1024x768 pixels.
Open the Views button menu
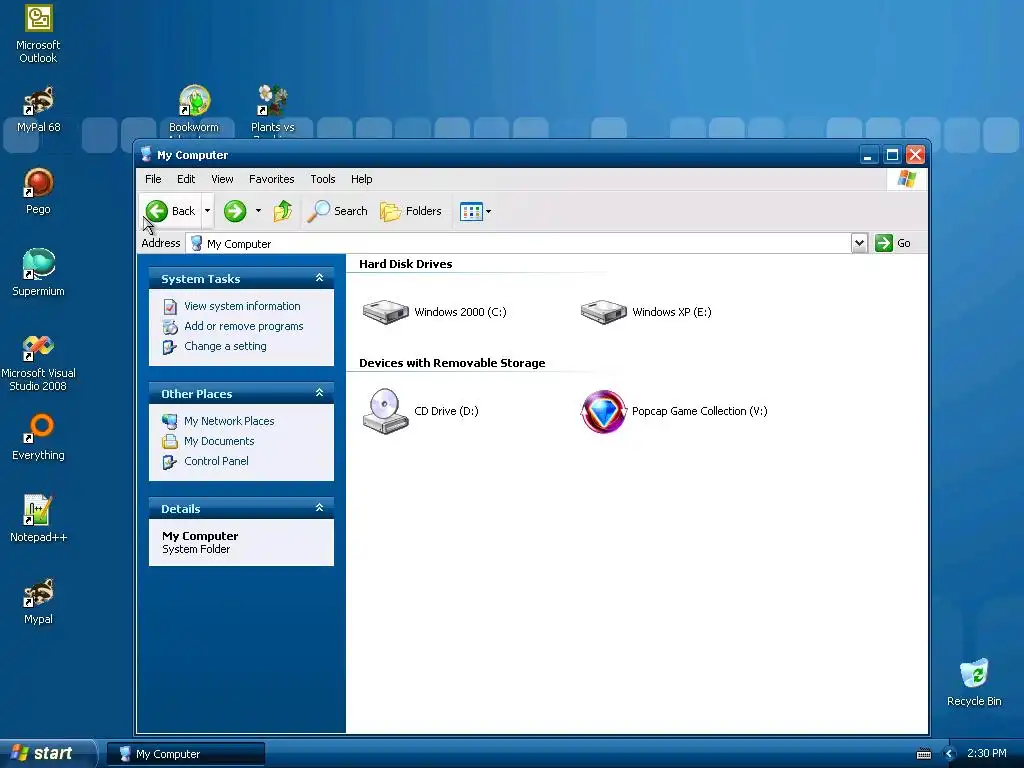tap(475, 211)
